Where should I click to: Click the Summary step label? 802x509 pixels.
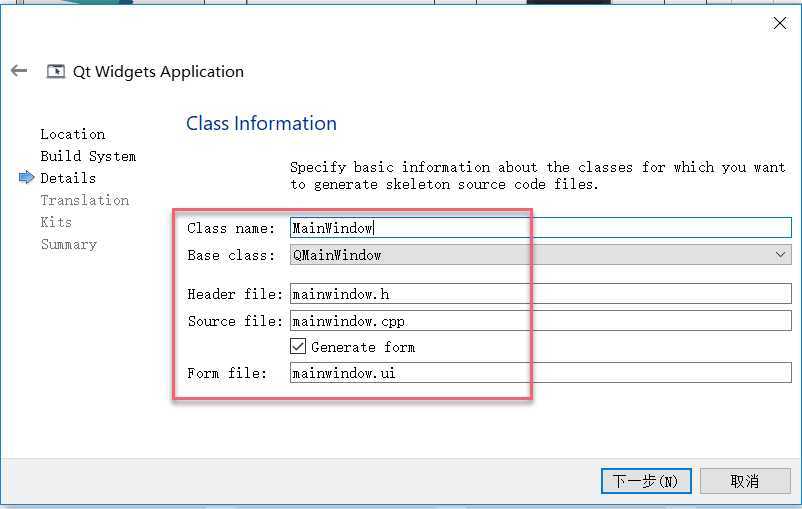click(69, 245)
